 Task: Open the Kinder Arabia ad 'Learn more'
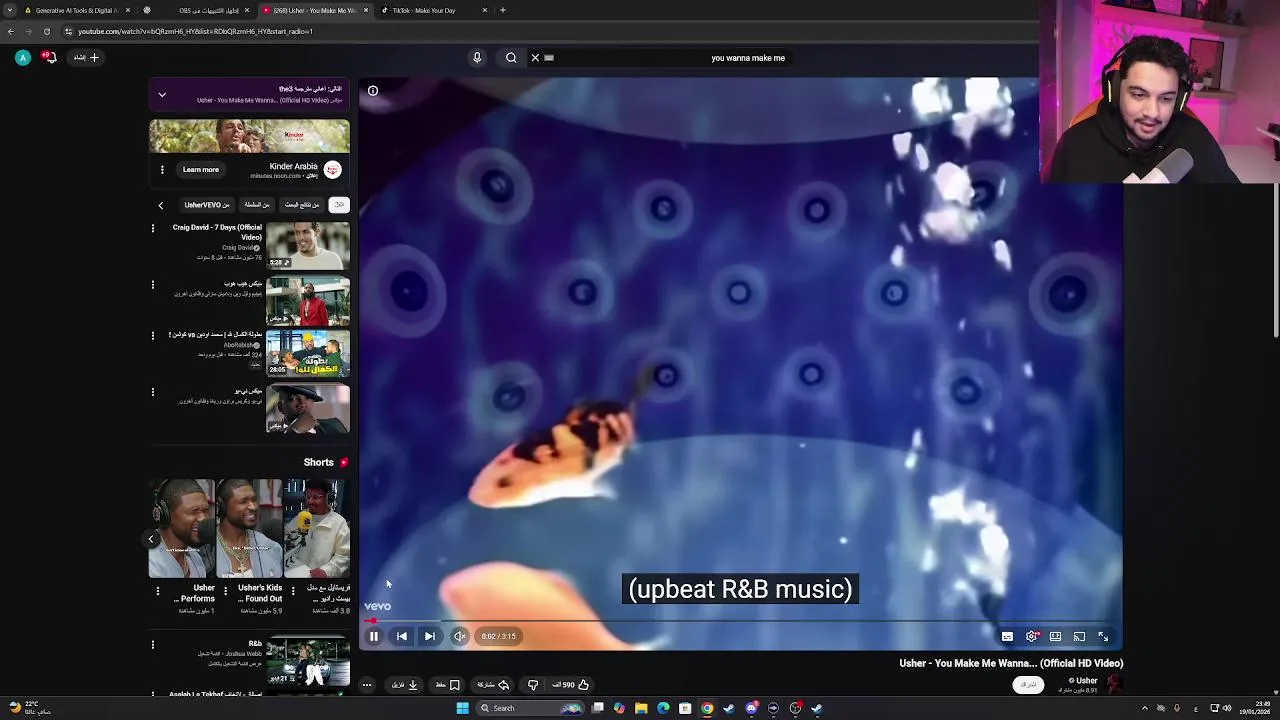200,170
